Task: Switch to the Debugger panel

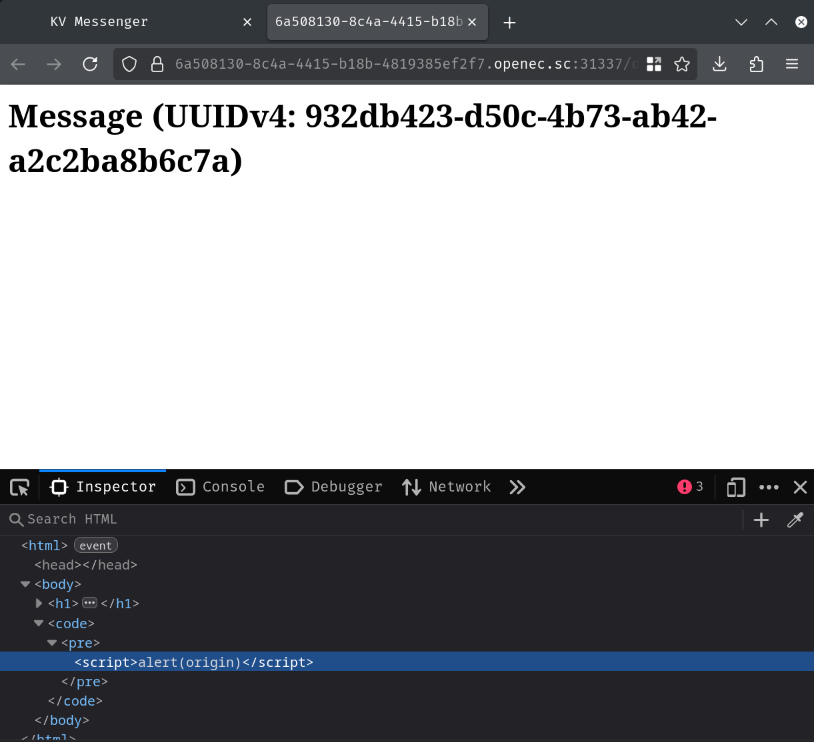Action: (x=333, y=487)
